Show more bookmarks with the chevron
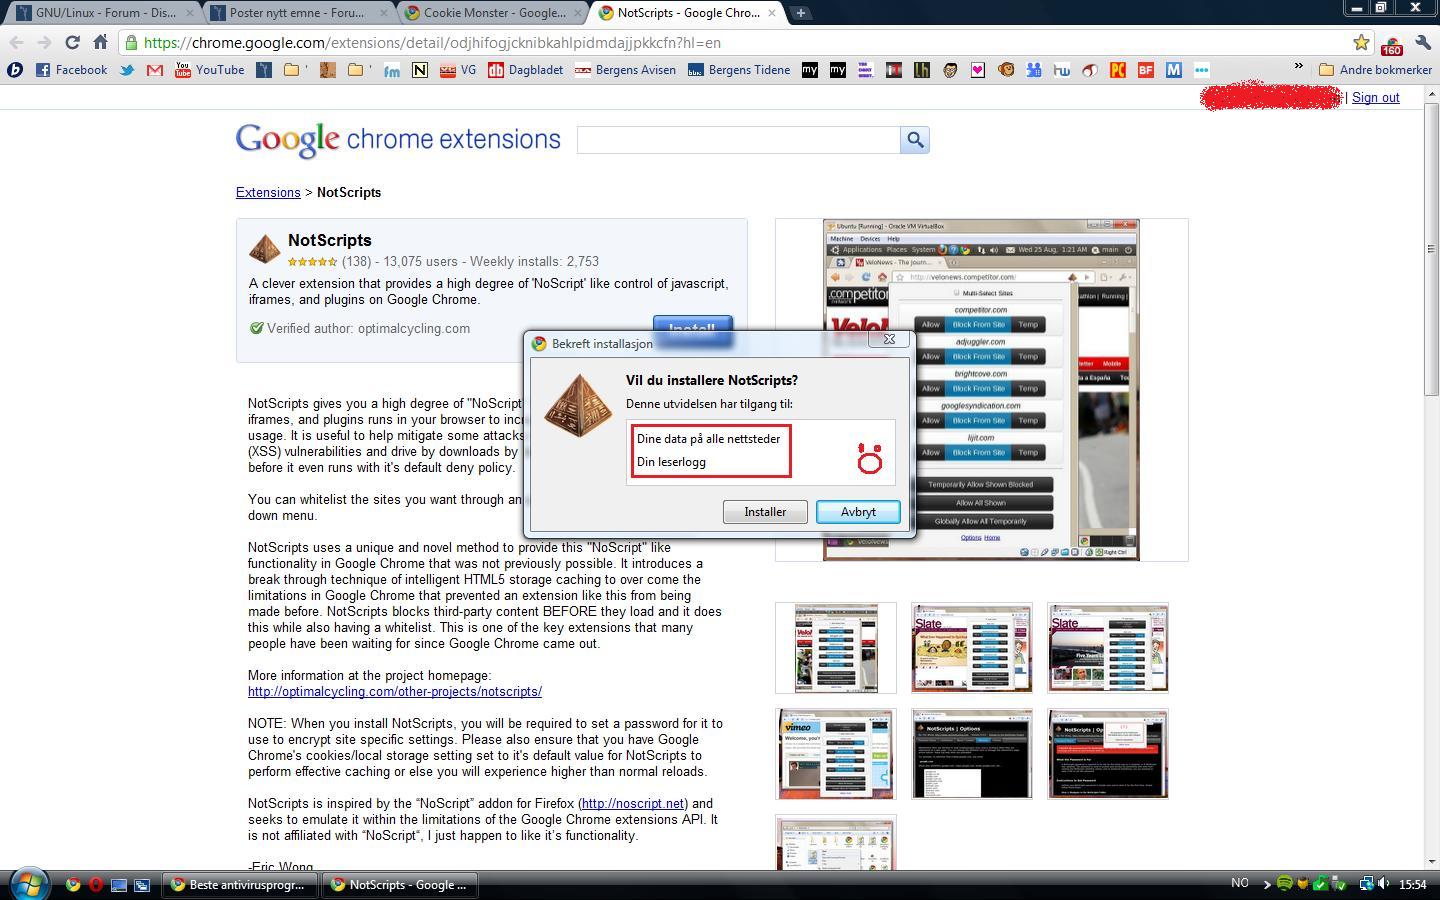Image resolution: width=1440 pixels, height=900 pixels. coord(1299,68)
